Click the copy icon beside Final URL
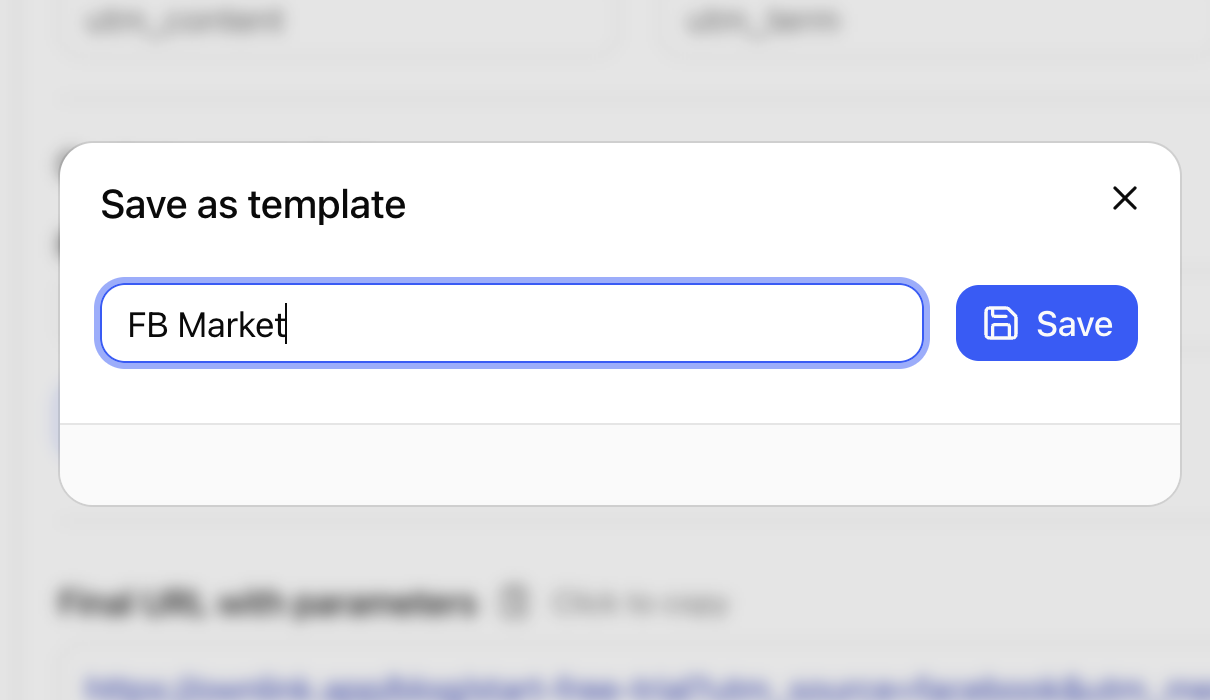This screenshot has width=1210, height=700. [513, 603]
